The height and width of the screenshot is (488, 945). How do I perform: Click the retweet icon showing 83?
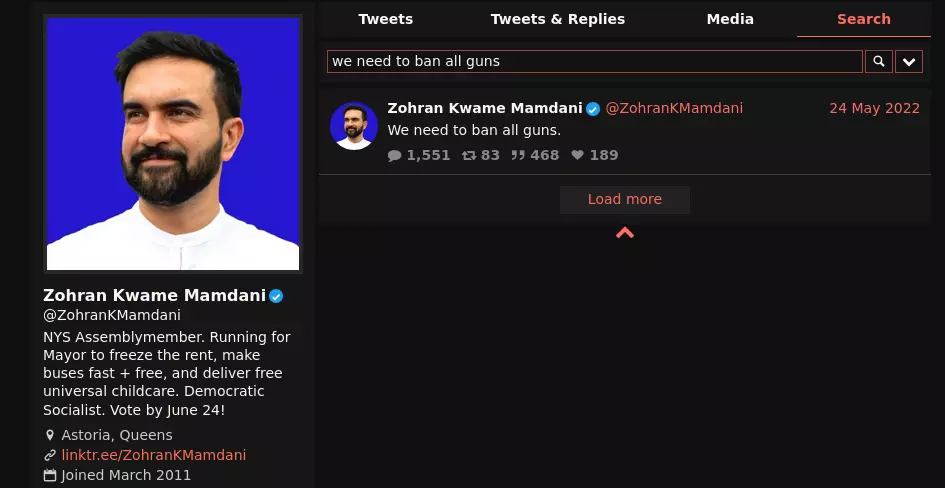click(469, 155)
